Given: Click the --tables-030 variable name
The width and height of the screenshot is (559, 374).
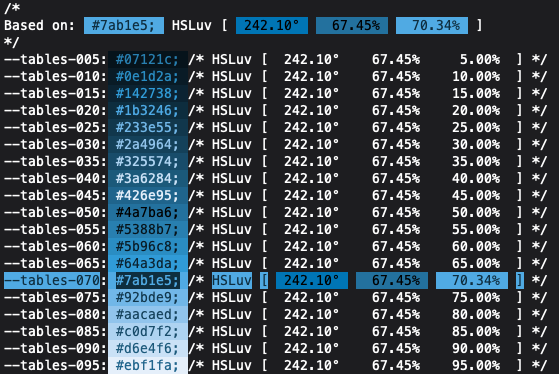Looking at the screenshot, I should tap(52, 144).
